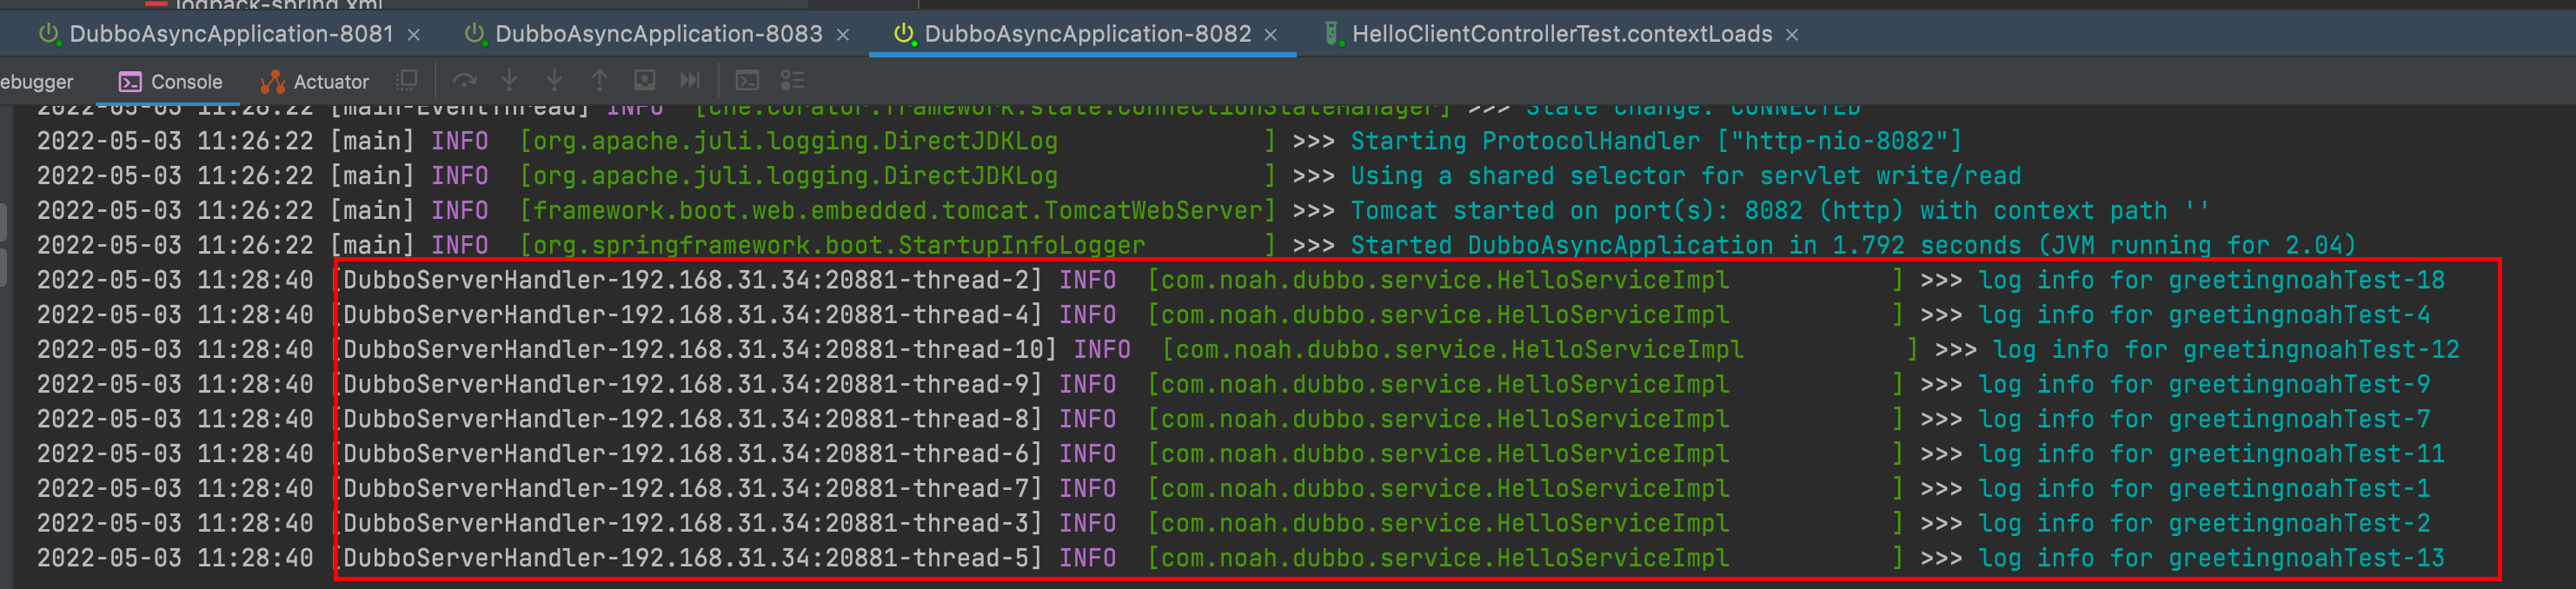Click the power icon on the 8082 tab
Screen dimensions: 2576x589
pyautogui.click(x=903, y=34)
